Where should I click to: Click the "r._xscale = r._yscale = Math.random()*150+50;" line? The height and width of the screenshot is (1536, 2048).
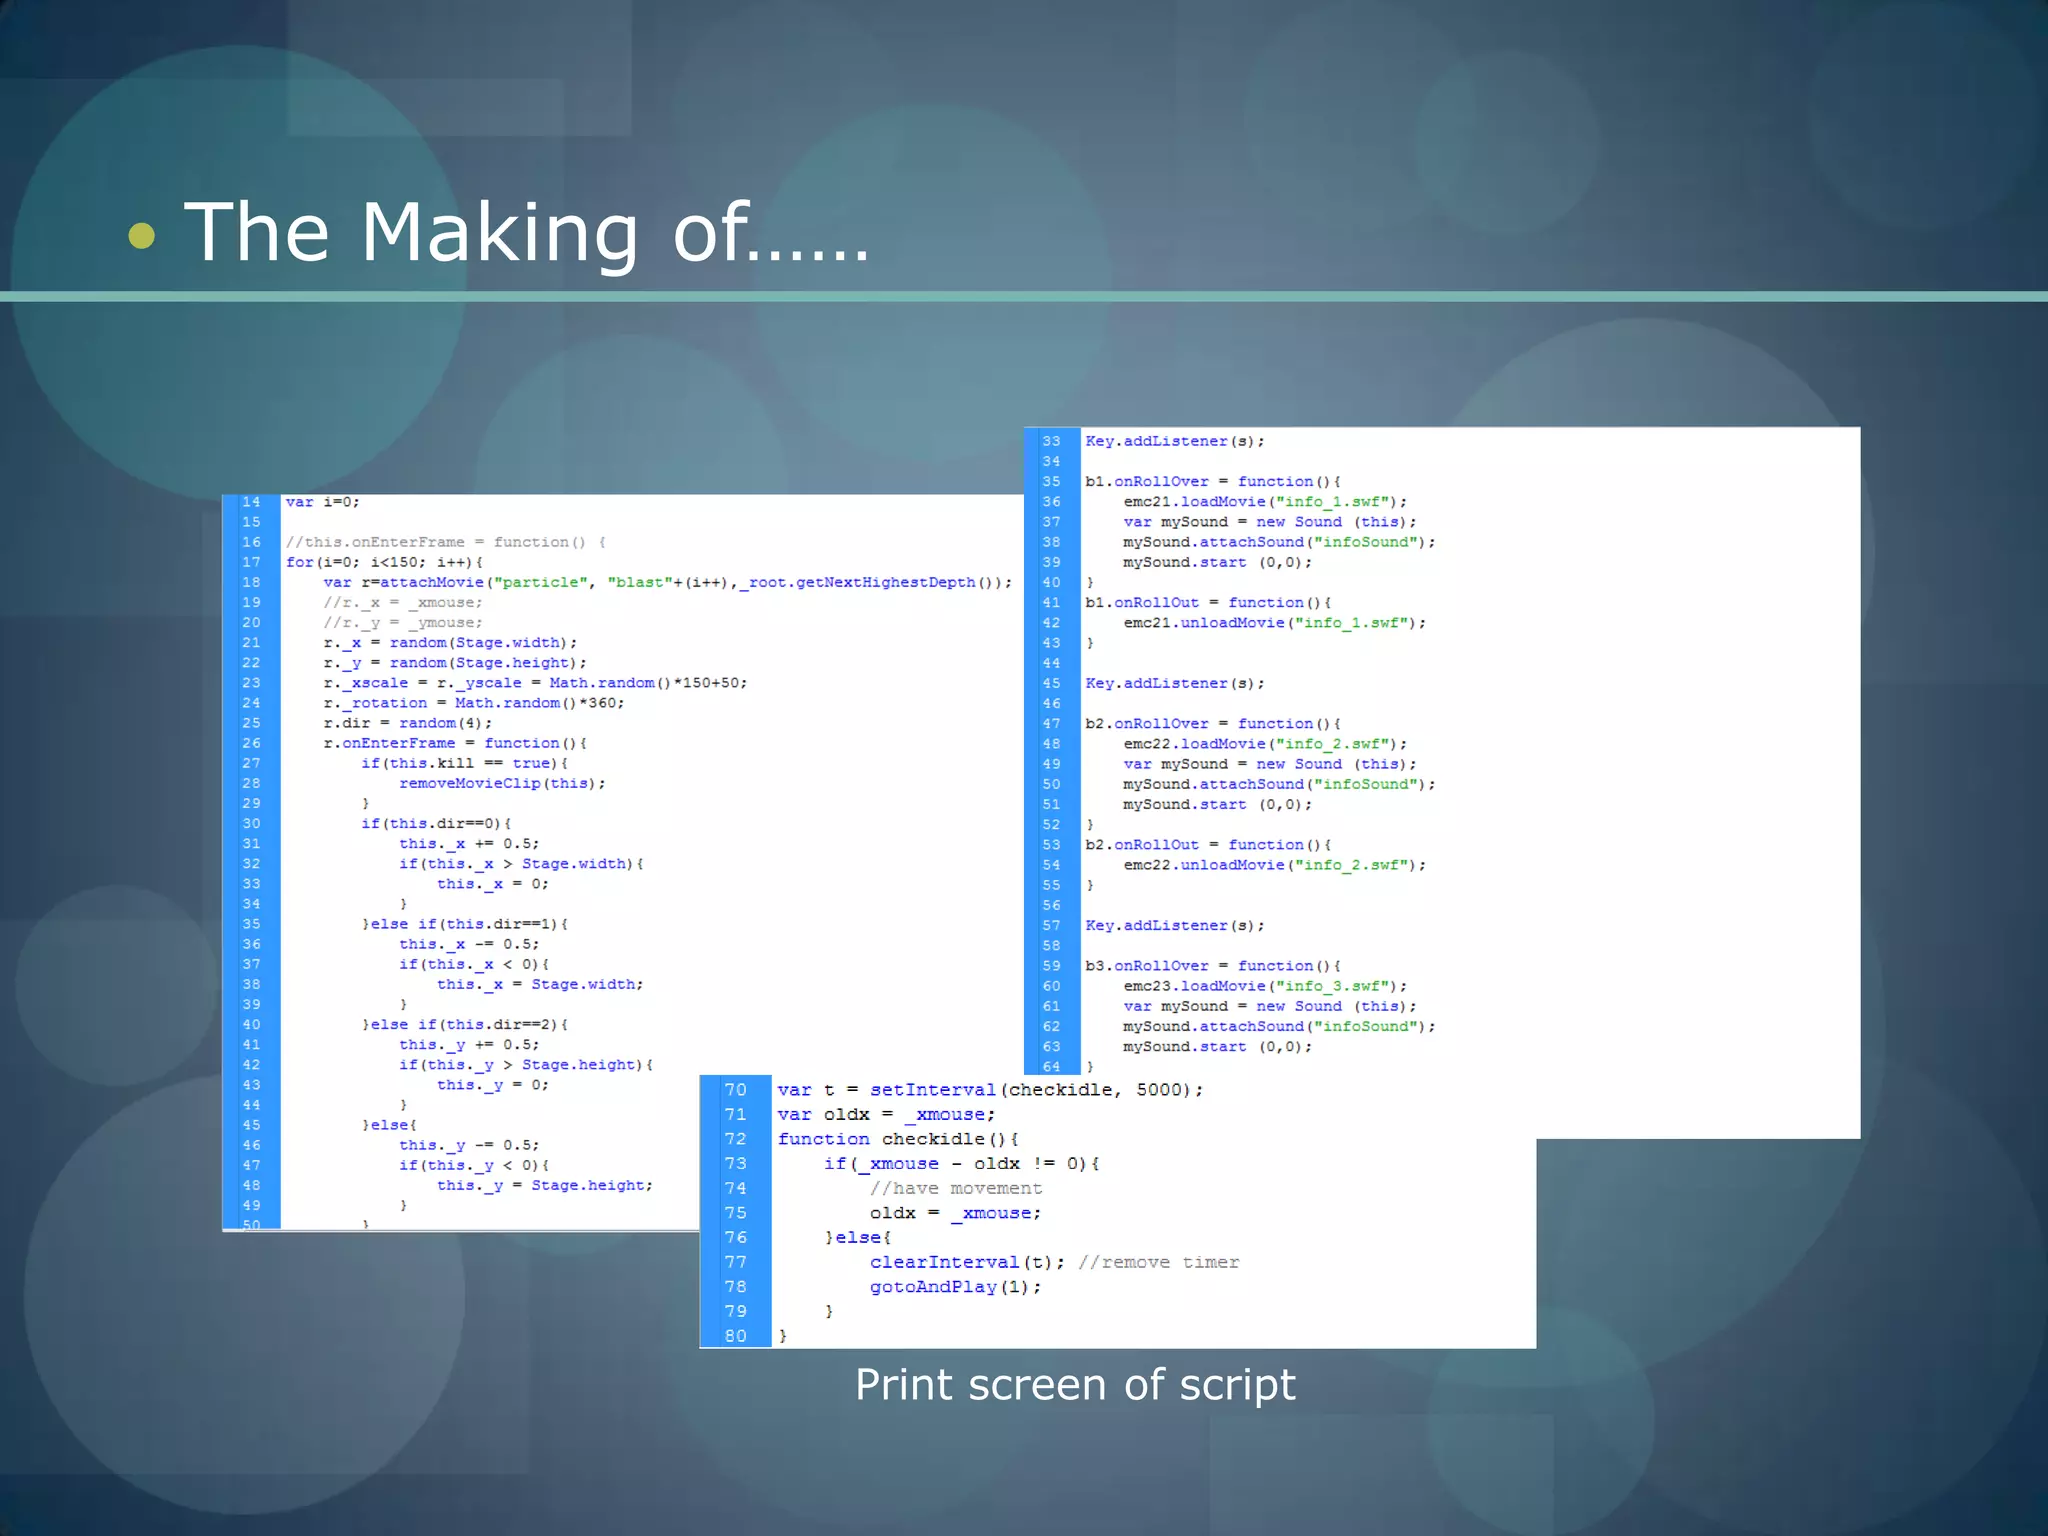click(535, 682)
